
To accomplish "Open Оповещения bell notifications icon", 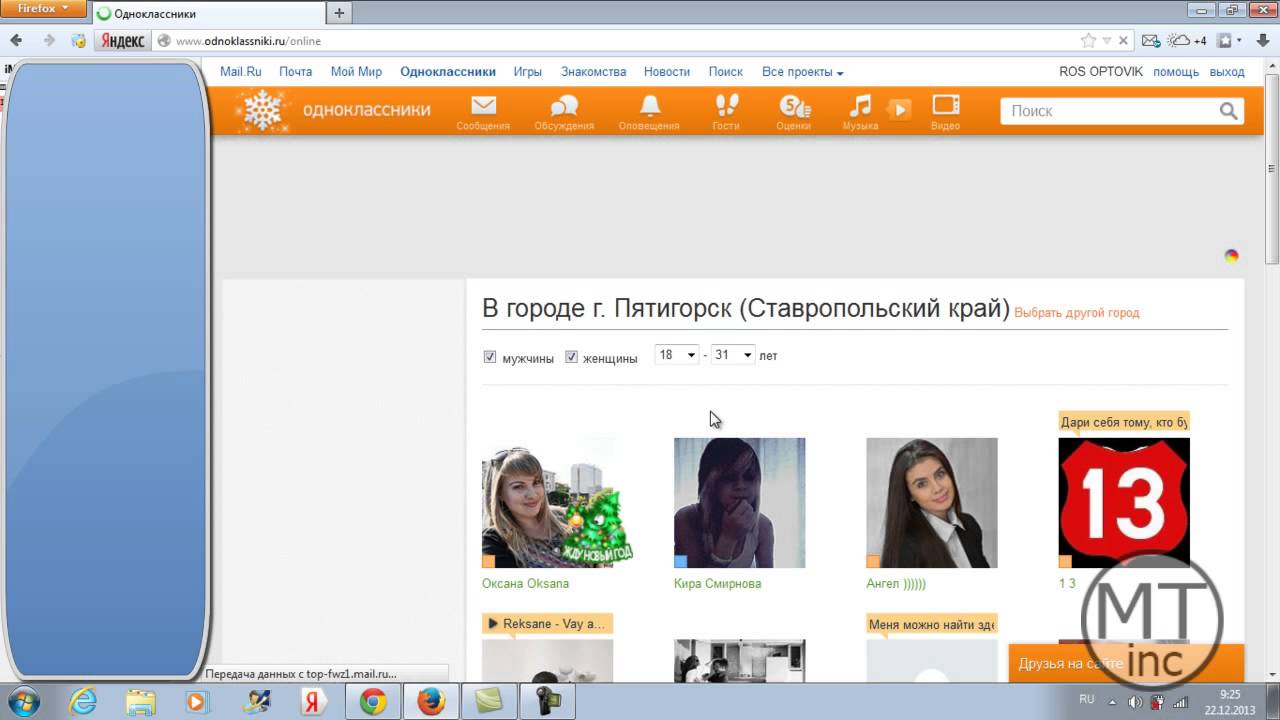I will [650, 105].
